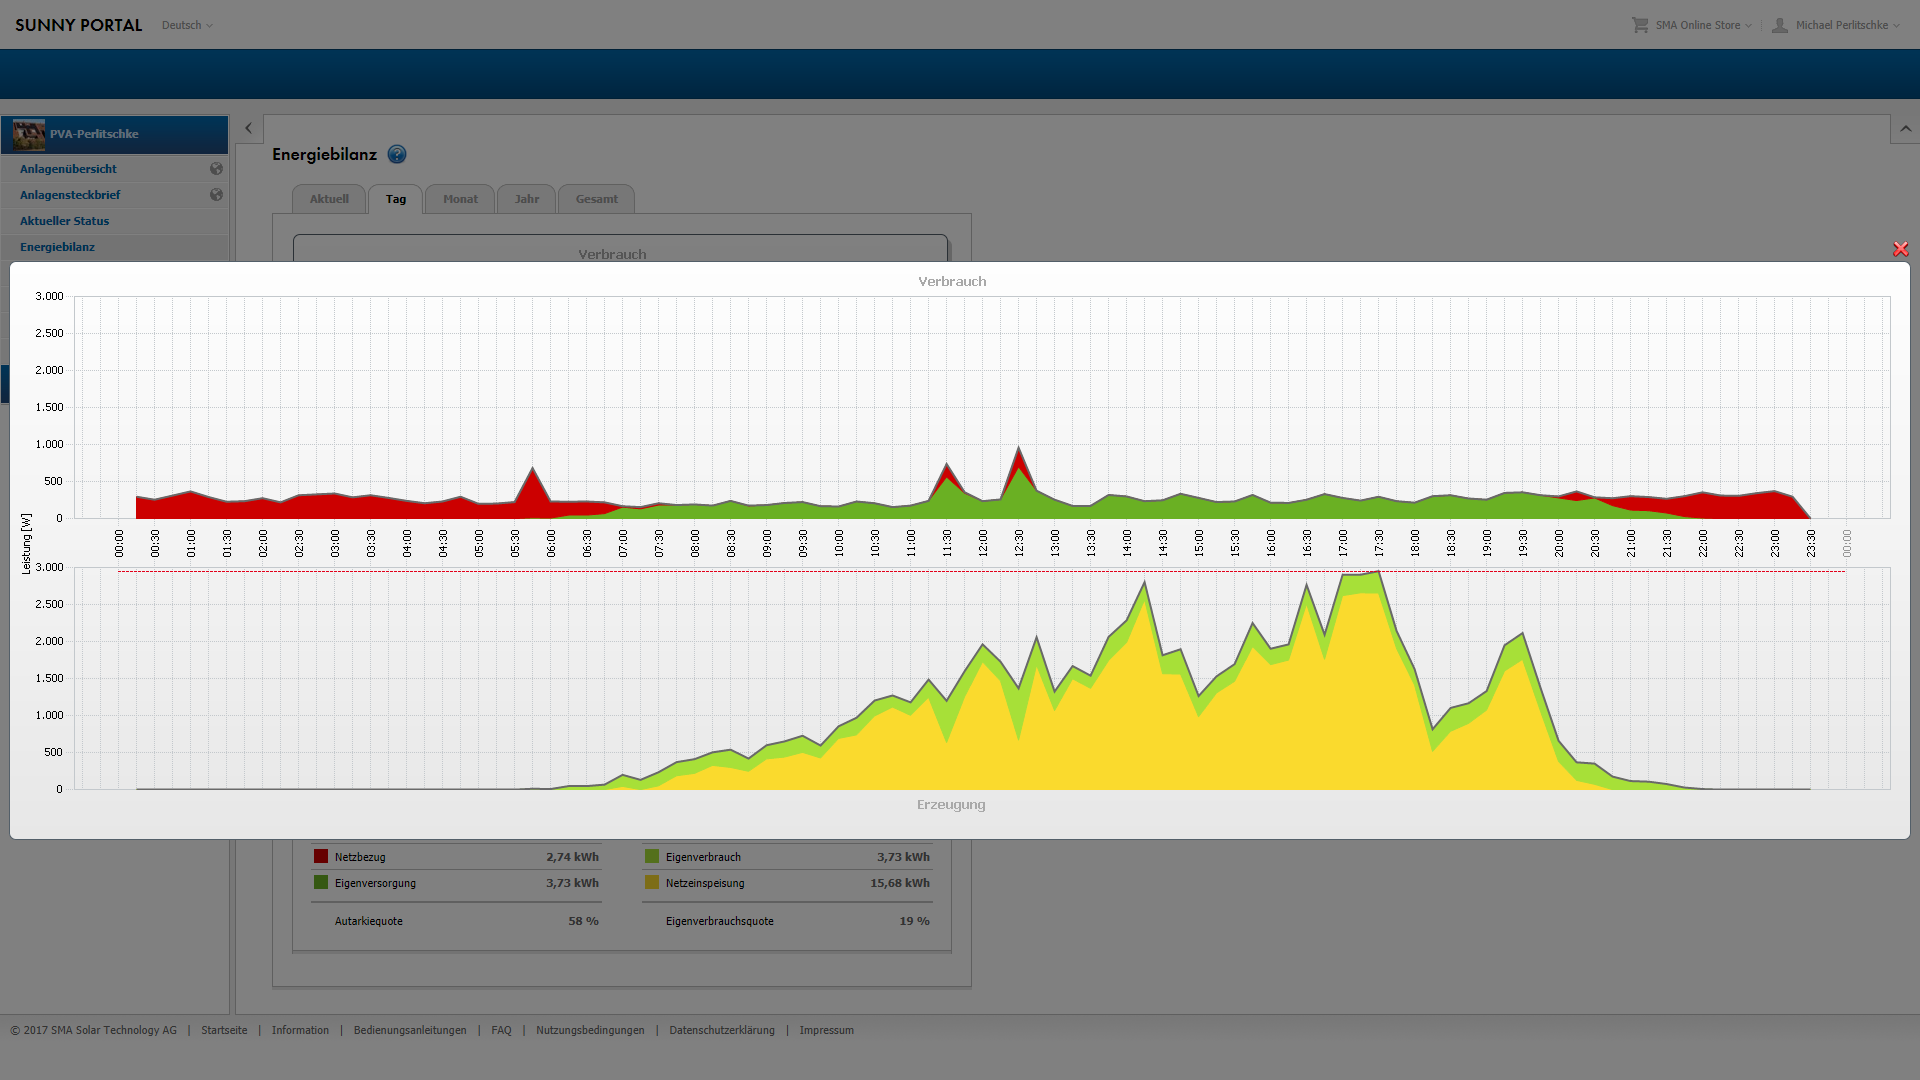Collapse the left sidebar with arrow
This screenshot has height=1080, width=1920.
(249, 128)
